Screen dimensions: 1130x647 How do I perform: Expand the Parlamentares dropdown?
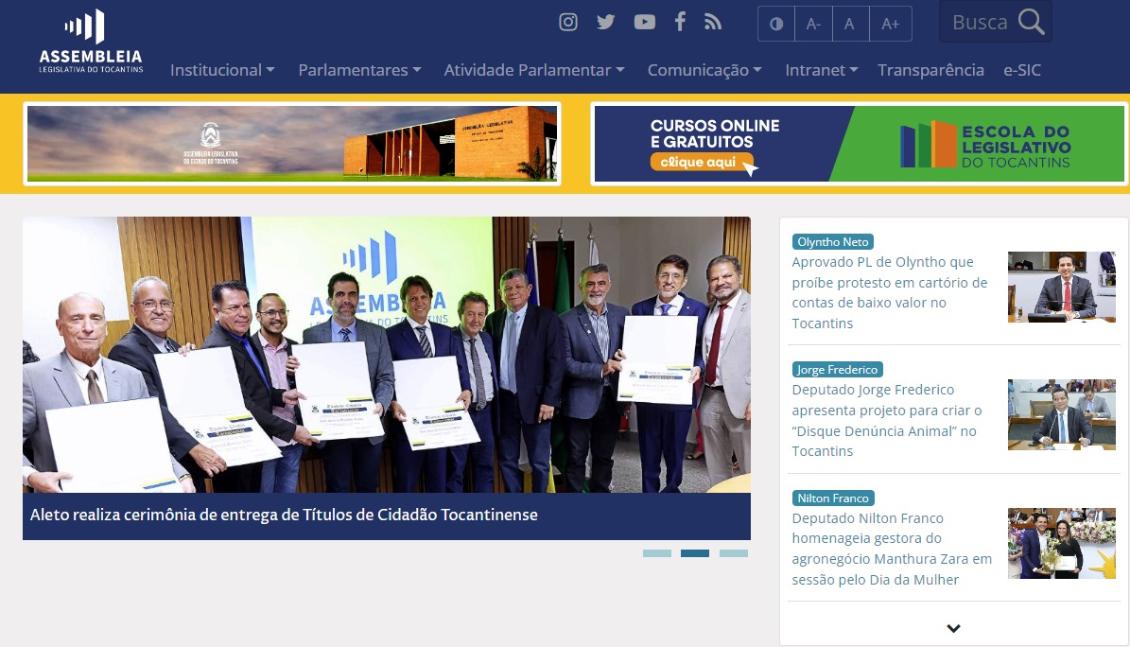click(x=358, y=71)
